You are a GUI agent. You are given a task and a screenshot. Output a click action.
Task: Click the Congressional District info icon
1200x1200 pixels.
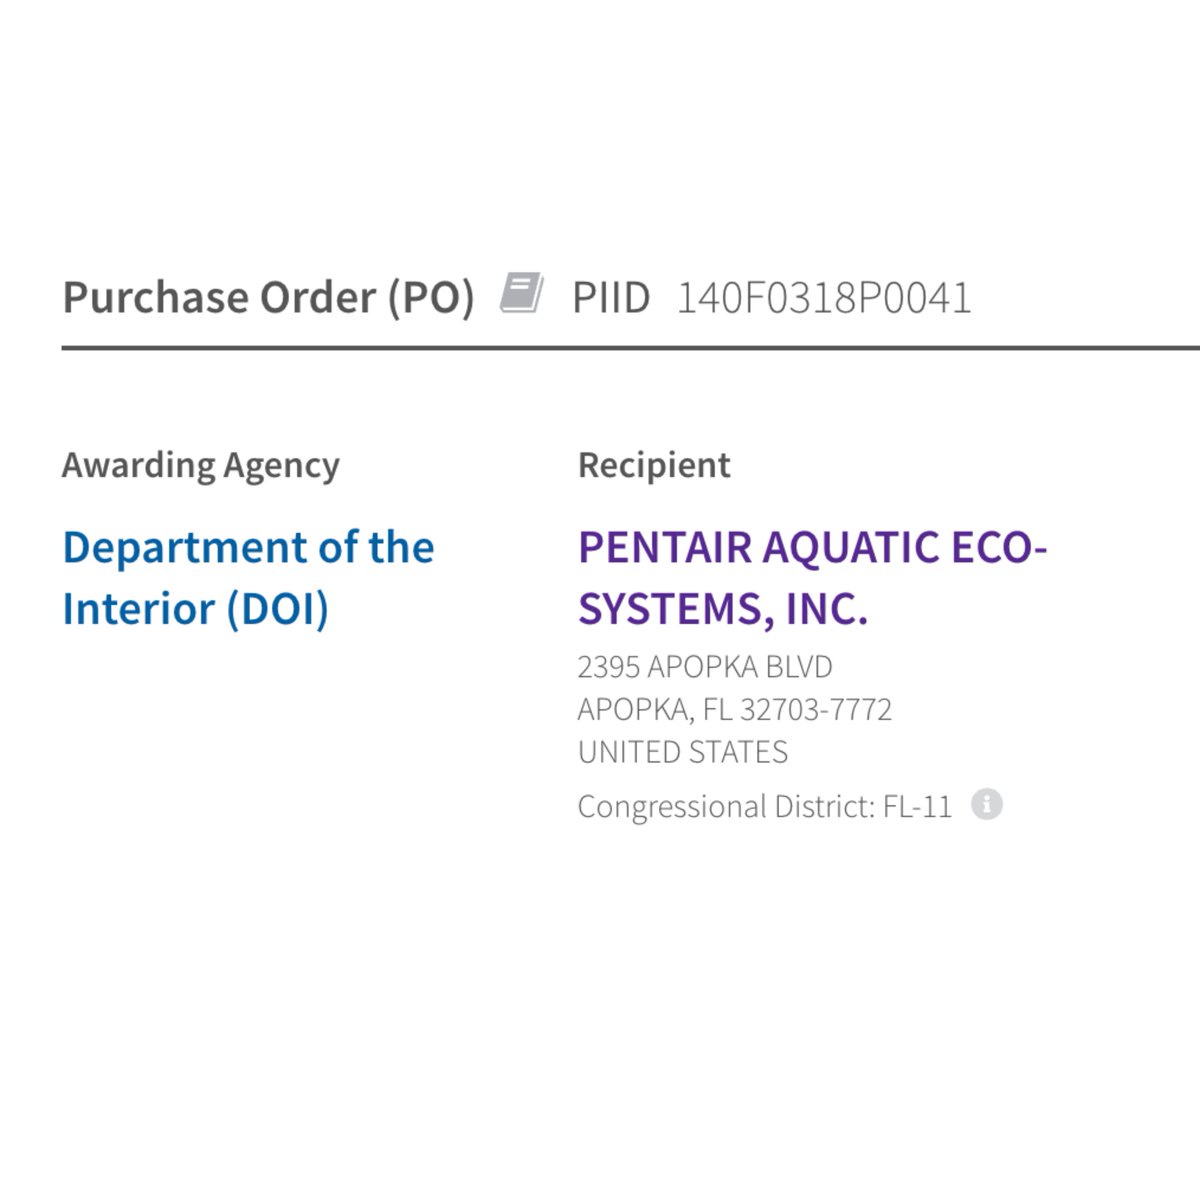pyautogui.click(x=986, y=804)
